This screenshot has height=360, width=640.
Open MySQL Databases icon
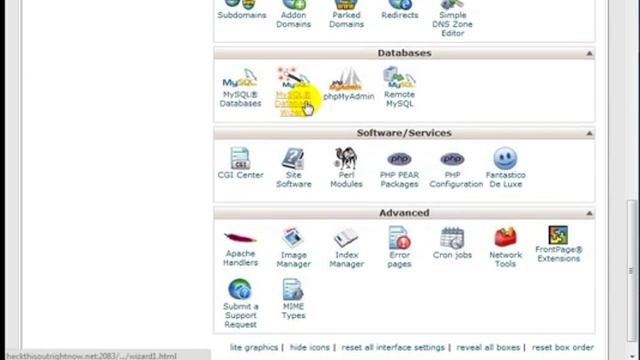pos(240,88)
